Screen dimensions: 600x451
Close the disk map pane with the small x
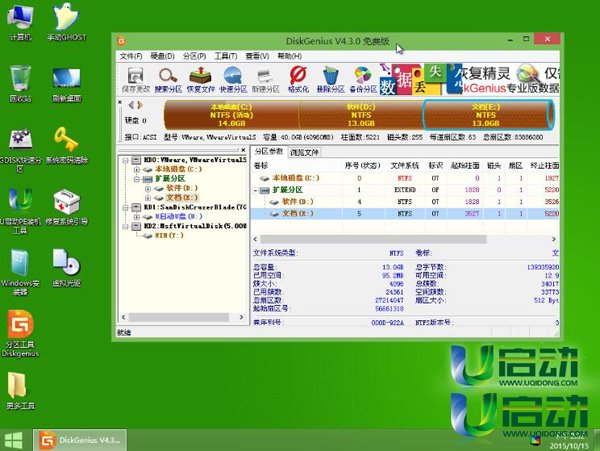[120, 102]
